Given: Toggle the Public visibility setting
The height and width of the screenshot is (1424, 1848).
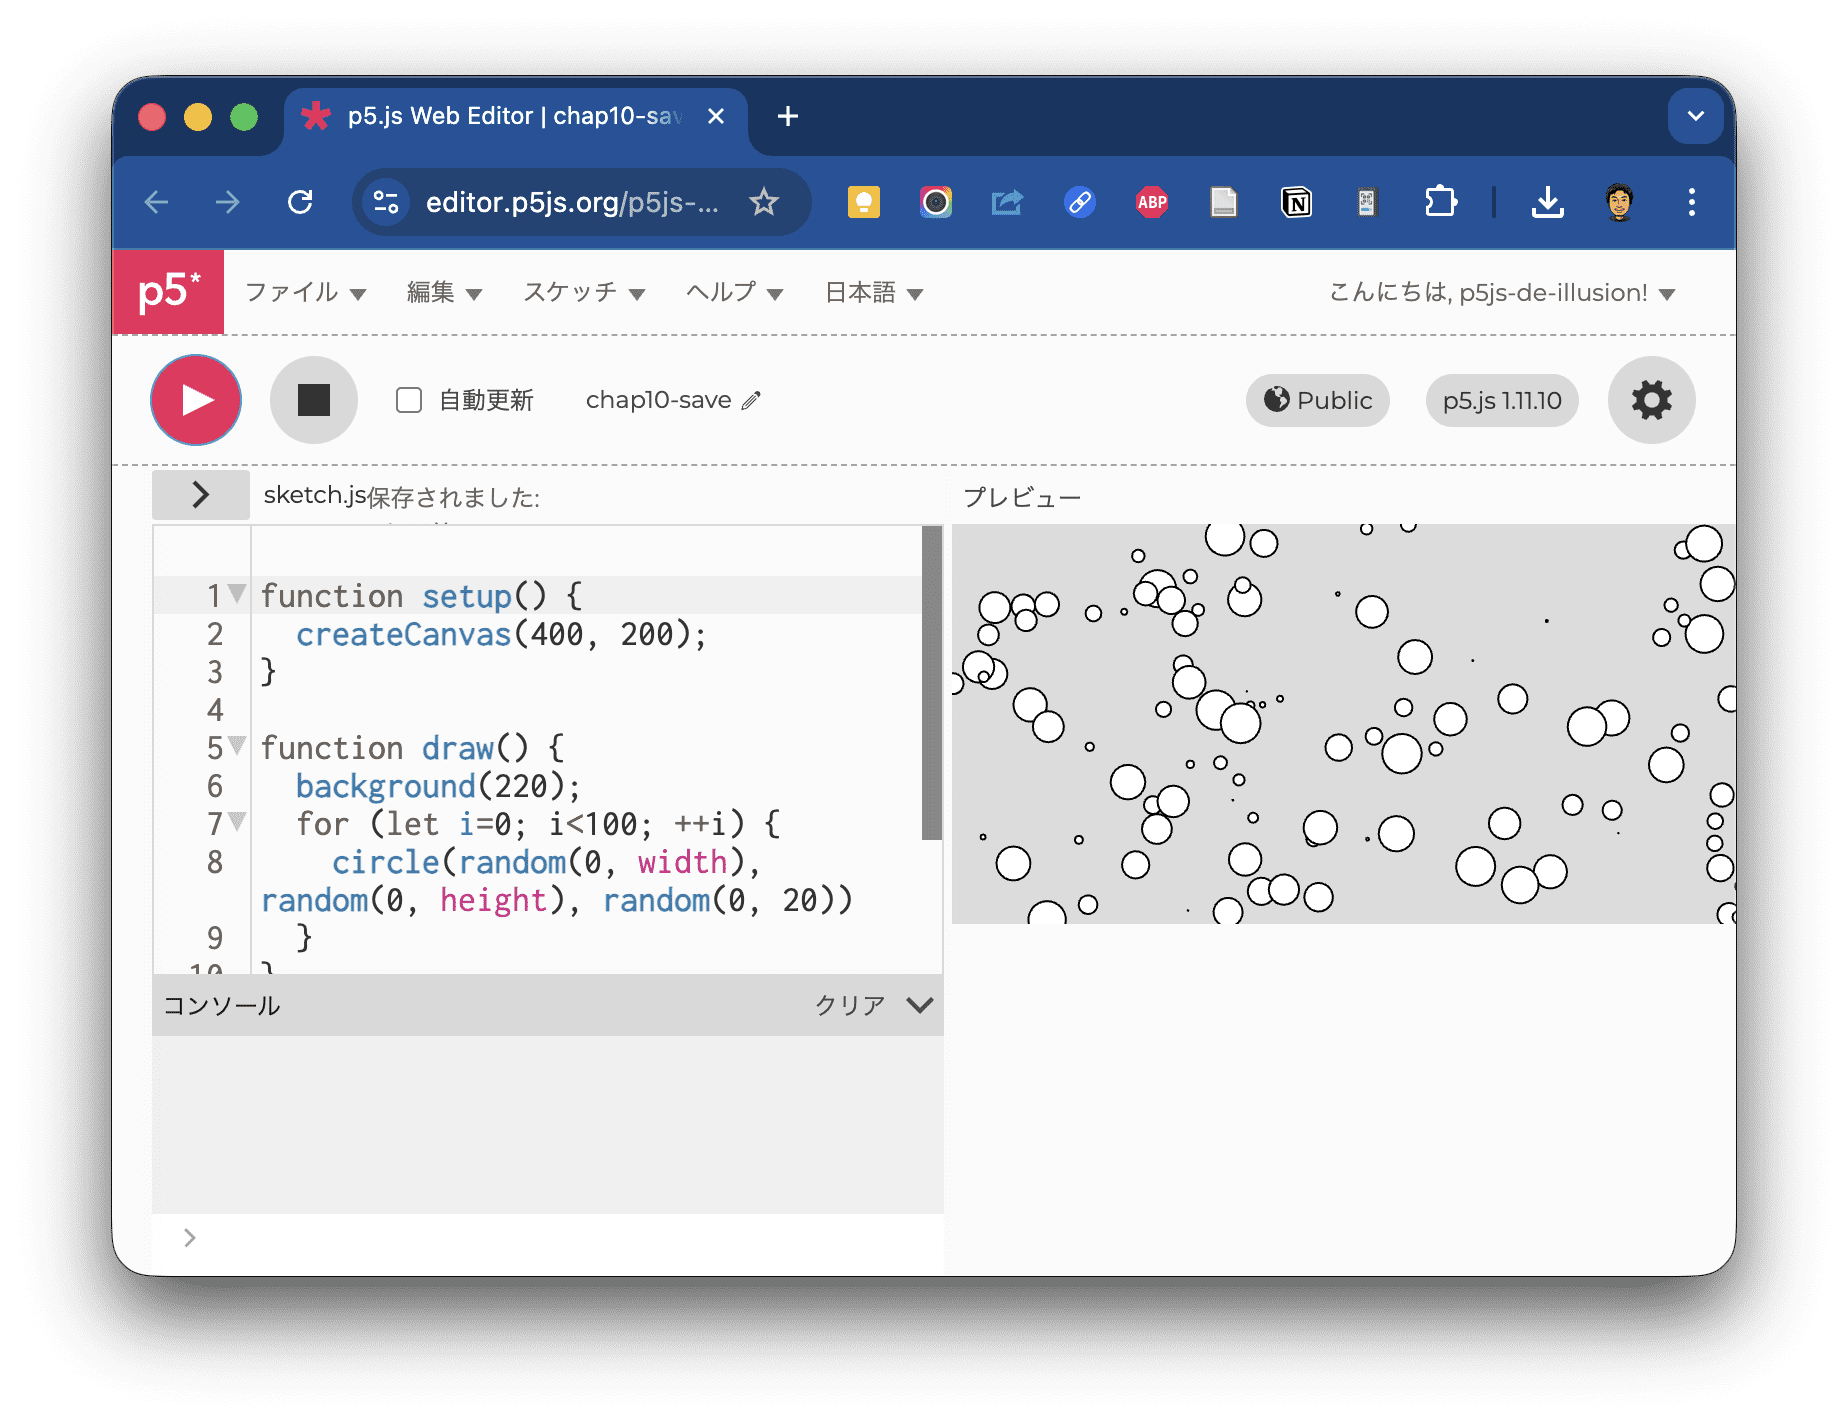Looking at the screenshot, I should [1317, 400].
